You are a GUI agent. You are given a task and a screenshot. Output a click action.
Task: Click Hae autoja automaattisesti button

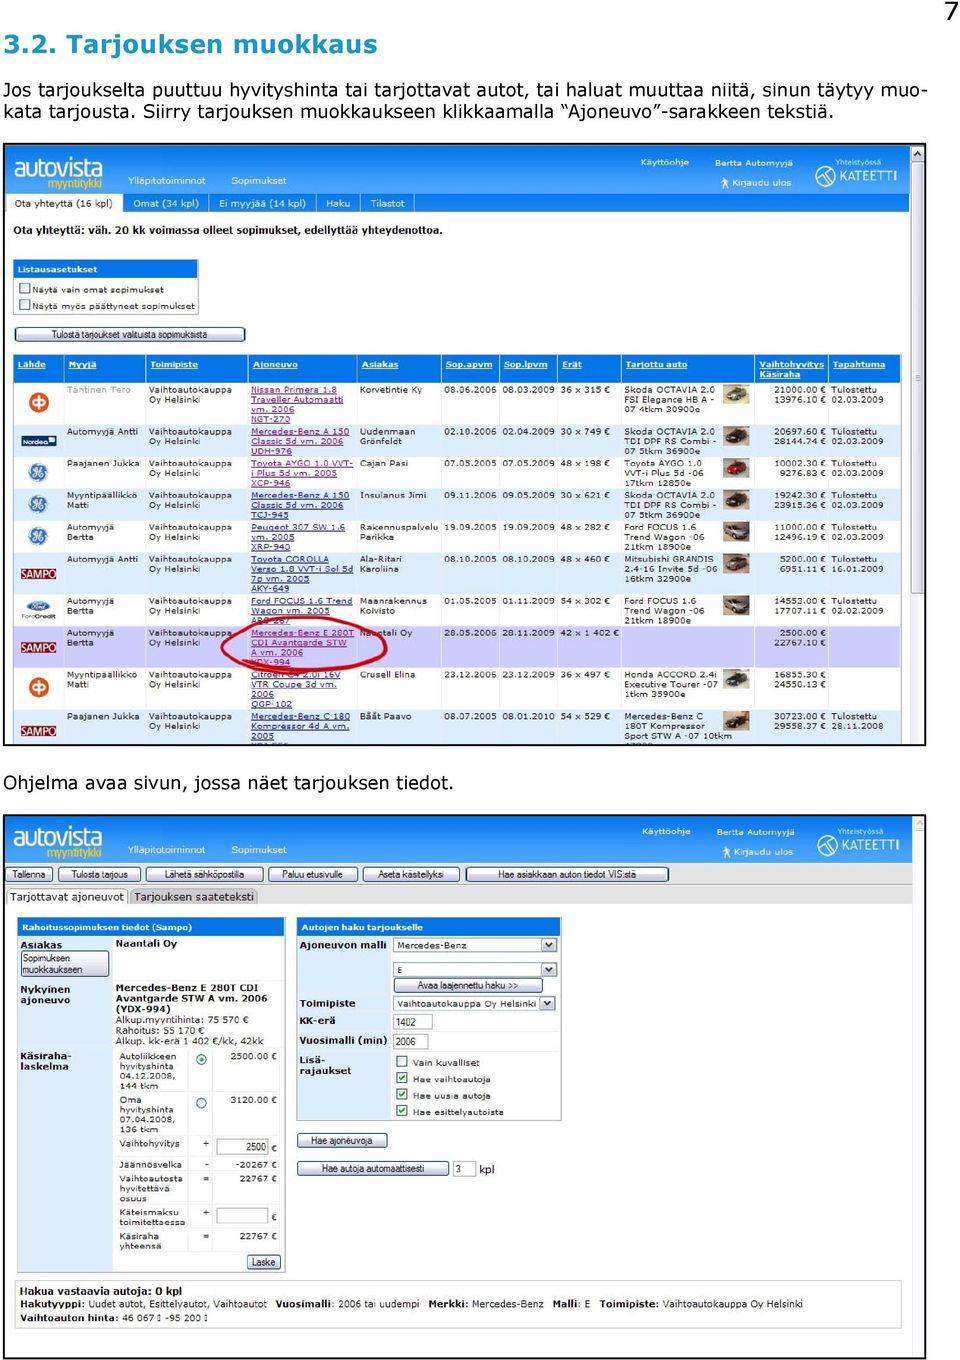click(373, 1168)
